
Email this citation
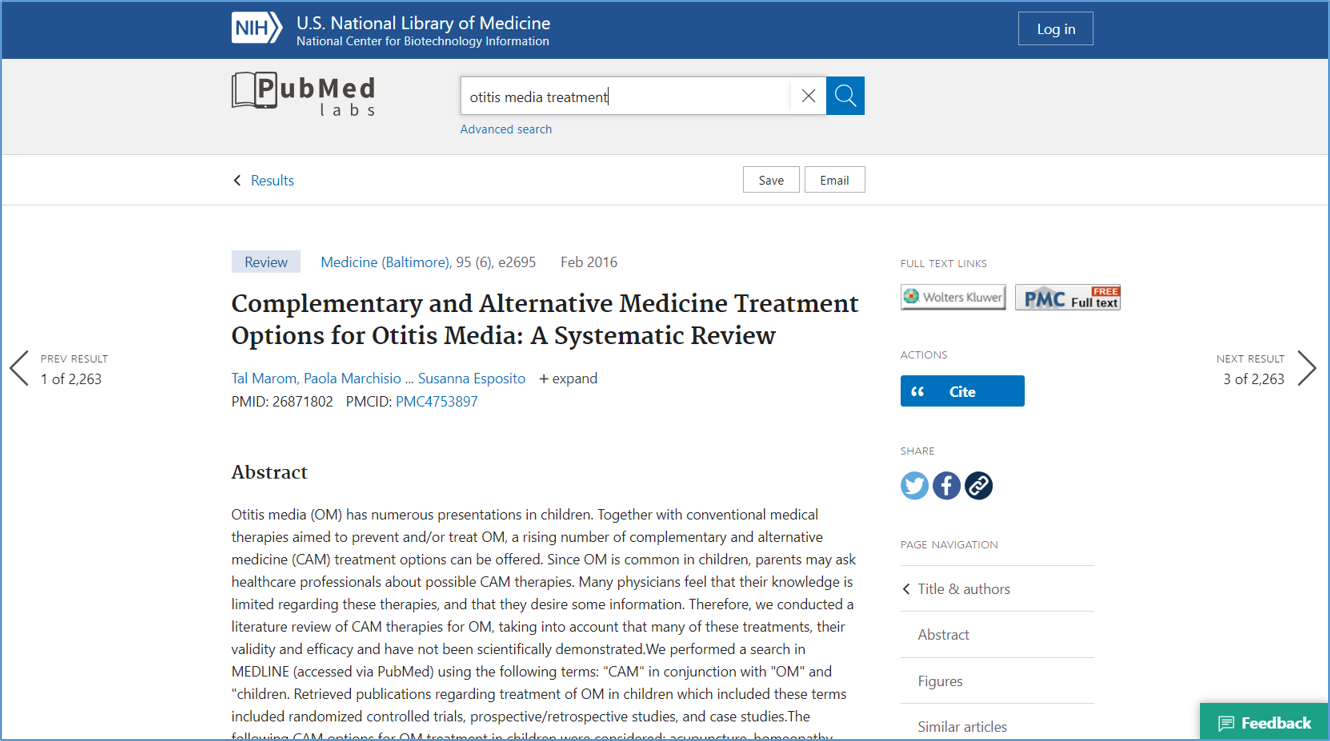(835, 180)
